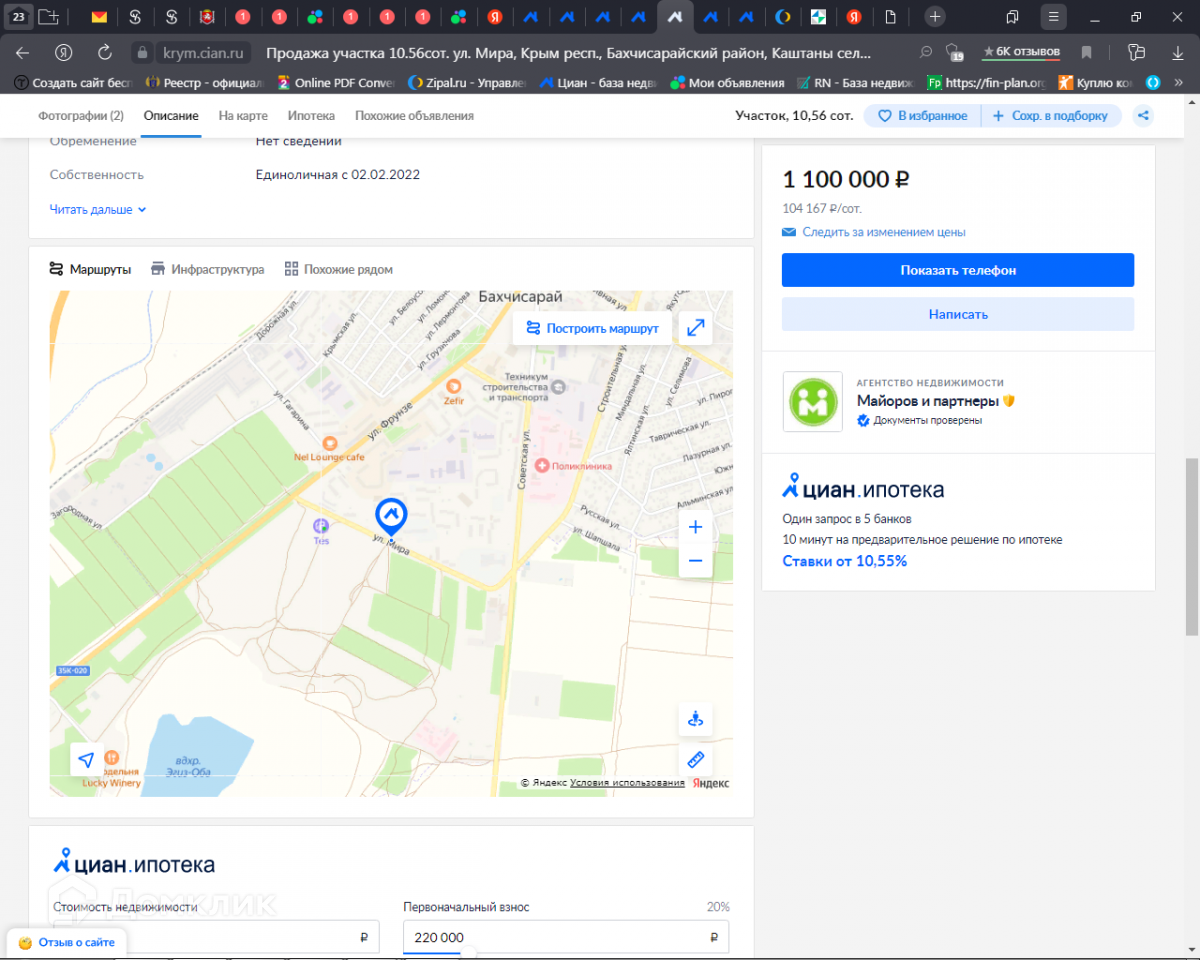
Task: Open the browser main menu
Action: (x=1052, y=17)
